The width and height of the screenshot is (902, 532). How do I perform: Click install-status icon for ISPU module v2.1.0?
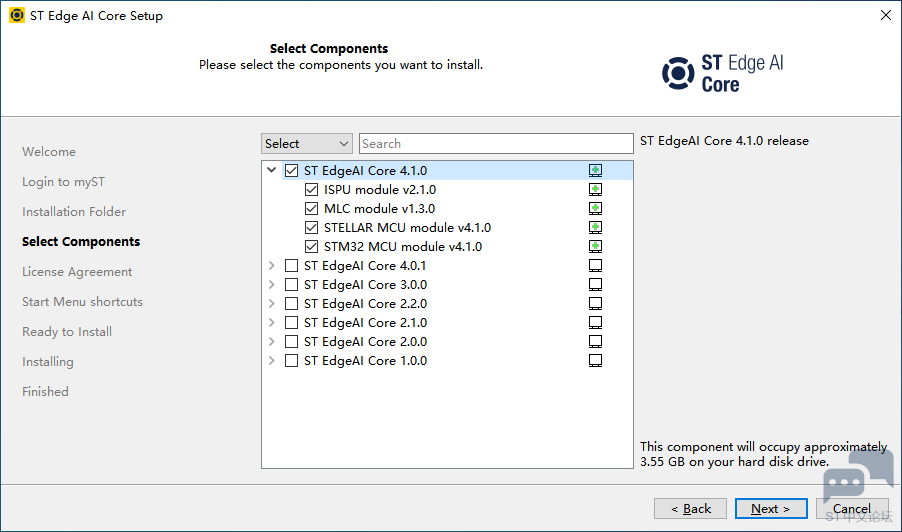pyautogui.click(x=595, y=189)
